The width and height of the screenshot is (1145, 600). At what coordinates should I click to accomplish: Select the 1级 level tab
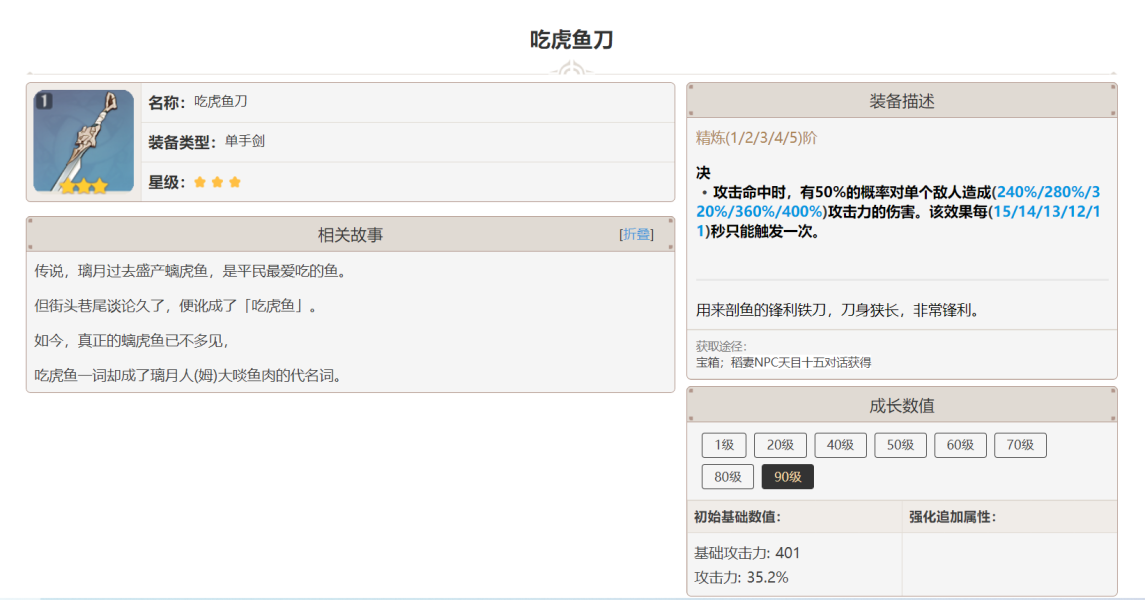(724, 445)
